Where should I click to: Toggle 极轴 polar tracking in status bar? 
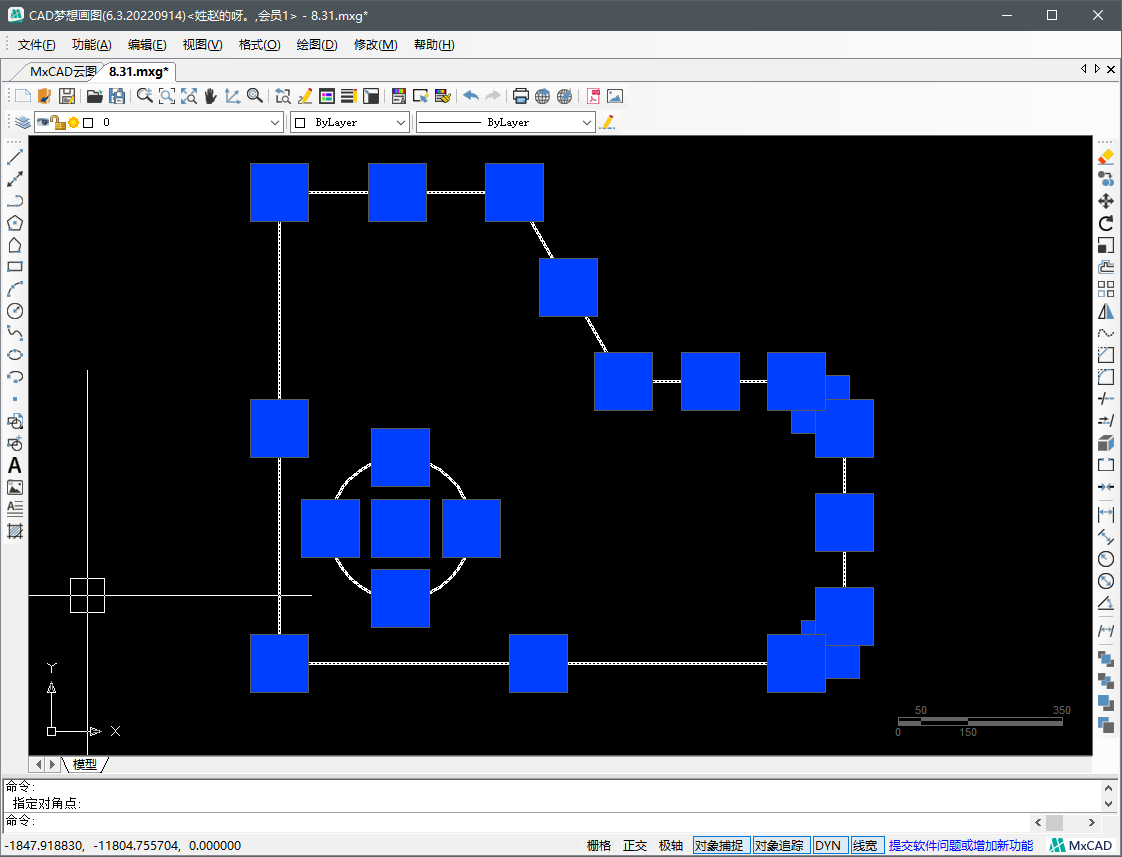coord(670,846)
